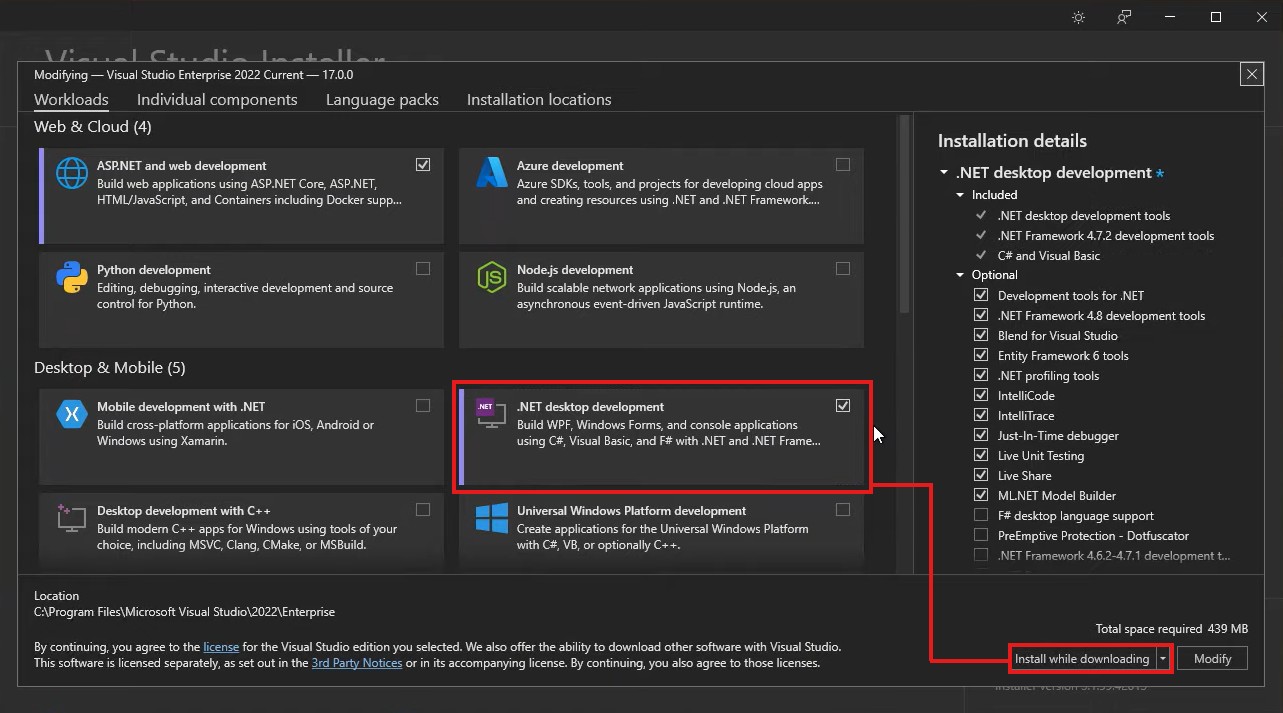This screenshot has width=1283, height=713.
Task: Uncheck Just-In-Time debugger option
Action: pyautogui.click(x=981, y=435)
